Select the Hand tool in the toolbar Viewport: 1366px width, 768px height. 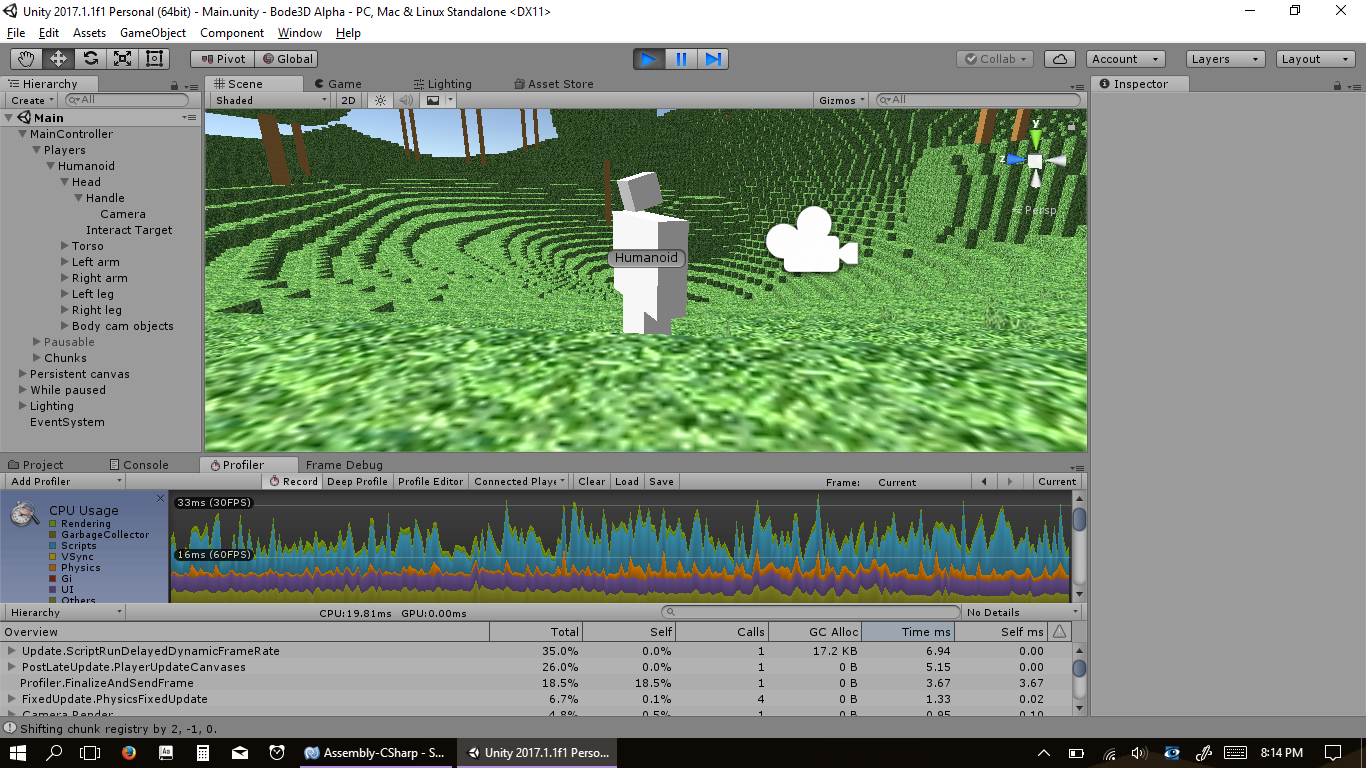click(x=26, y=59)
